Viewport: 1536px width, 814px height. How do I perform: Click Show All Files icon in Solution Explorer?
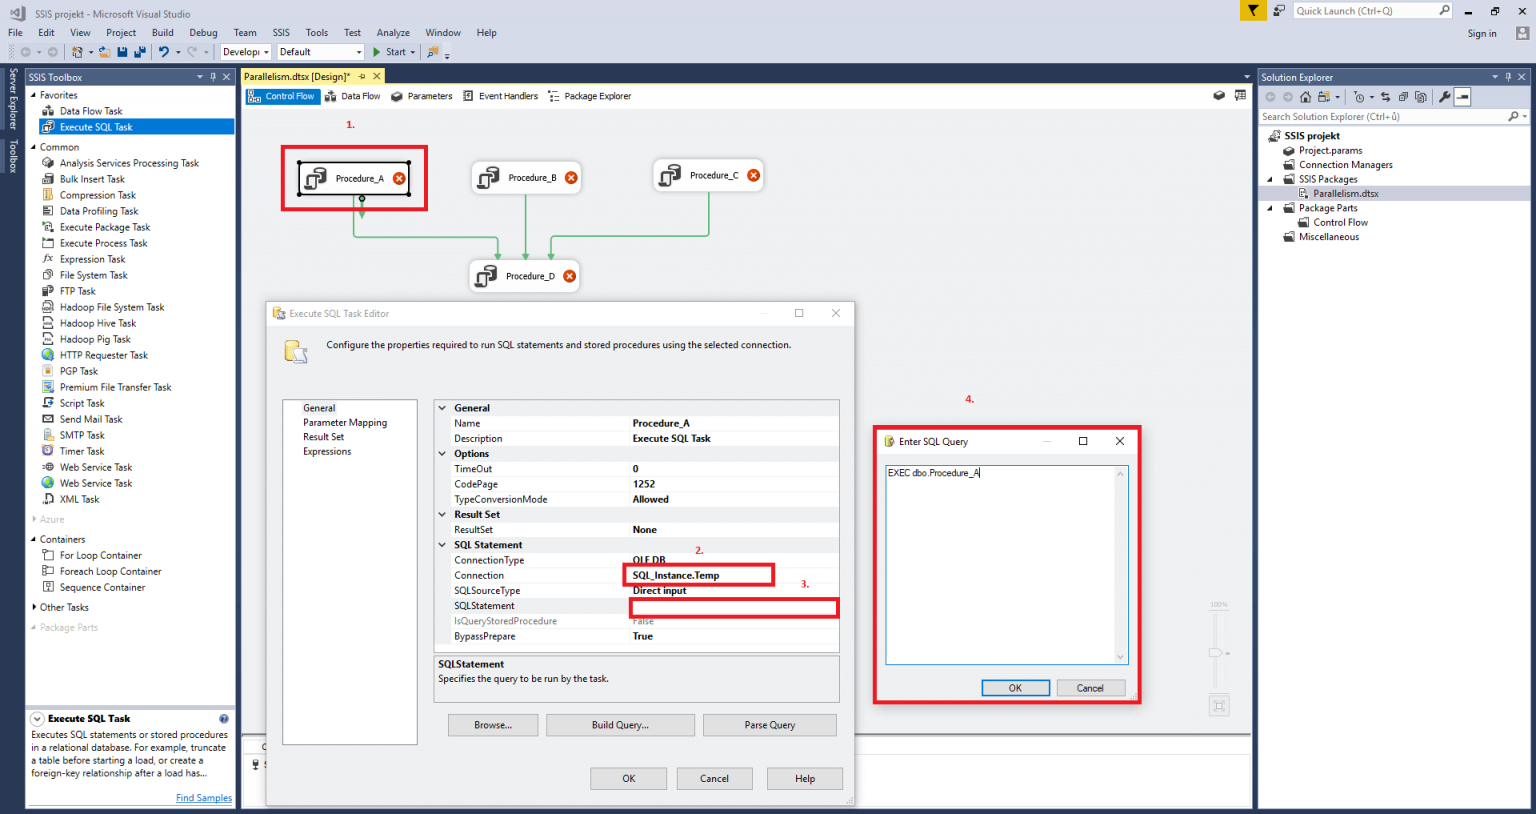pos(1420,97)
